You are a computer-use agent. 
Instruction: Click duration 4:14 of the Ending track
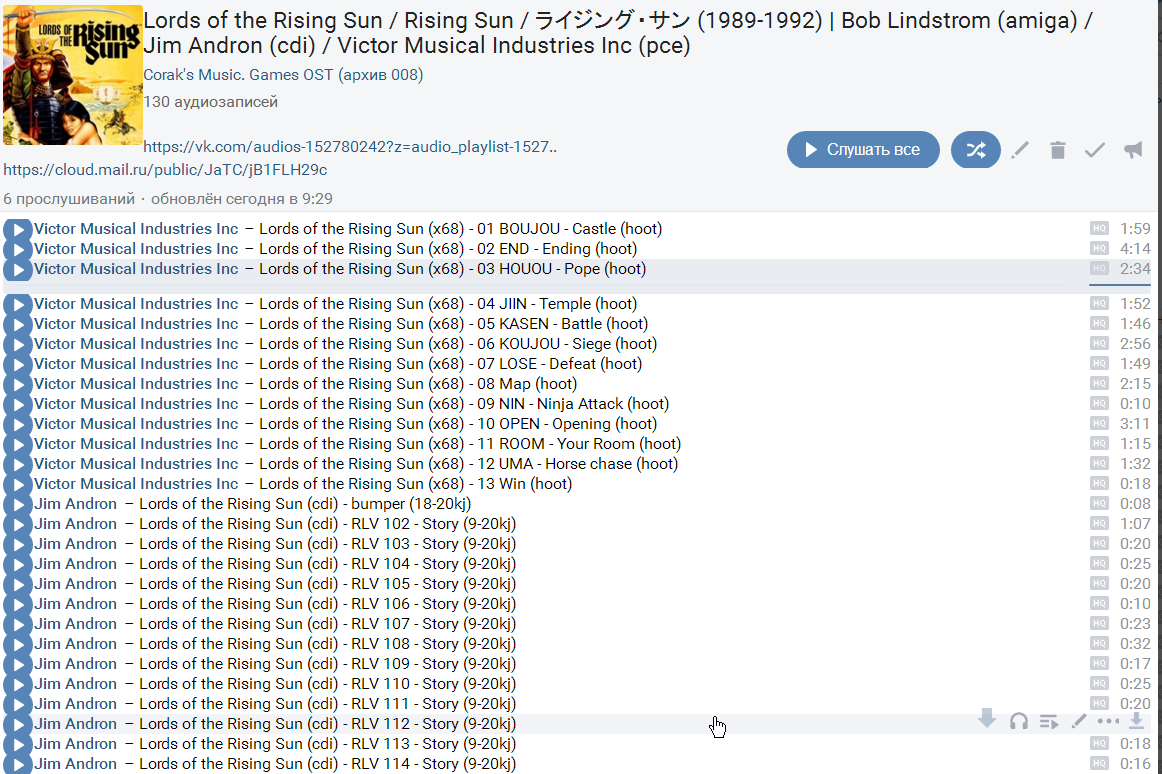[1135, 249]
